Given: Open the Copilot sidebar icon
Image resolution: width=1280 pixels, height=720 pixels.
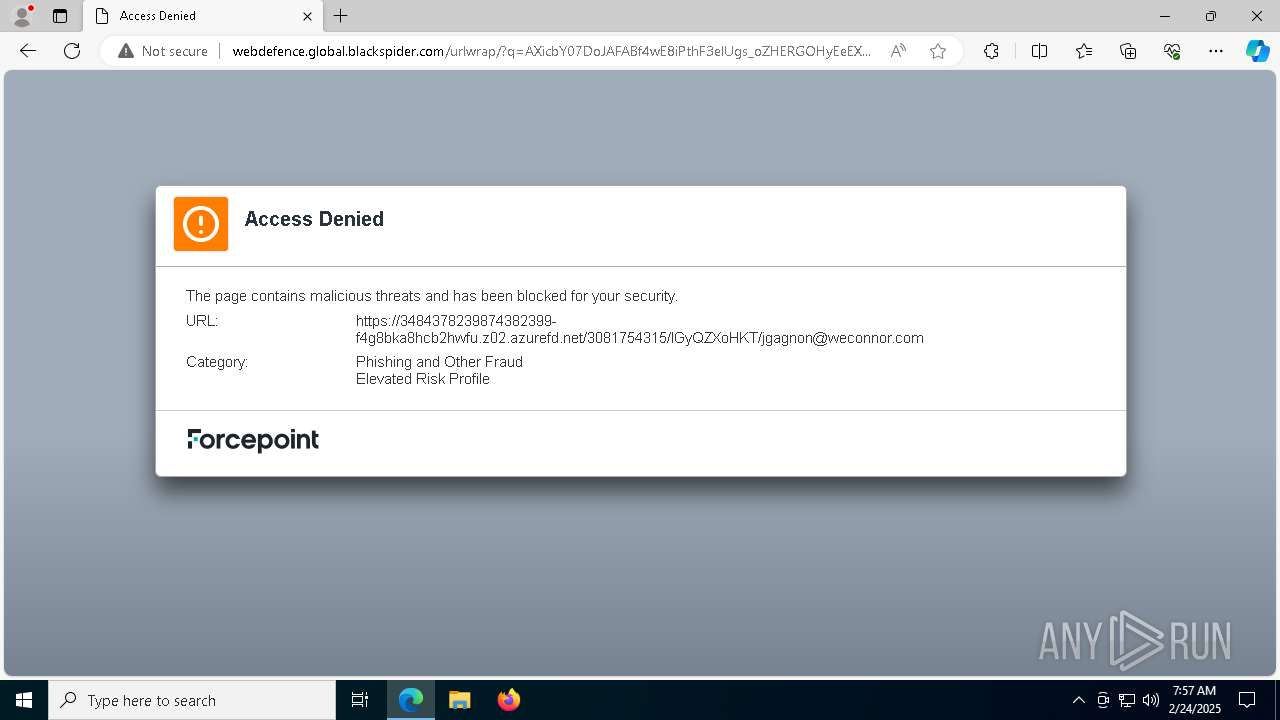Looking at the screenshot, I should 1257,51.
